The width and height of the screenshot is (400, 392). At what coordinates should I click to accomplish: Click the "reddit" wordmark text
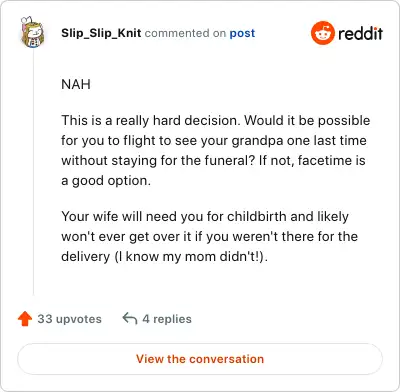click(360, 33)
